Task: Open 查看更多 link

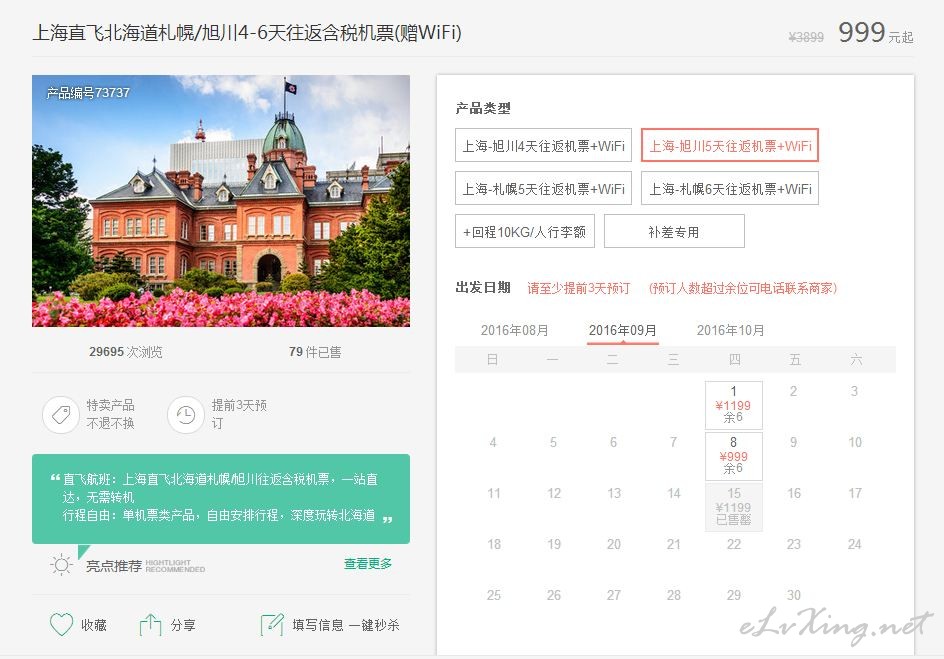Action: [368, 564]
